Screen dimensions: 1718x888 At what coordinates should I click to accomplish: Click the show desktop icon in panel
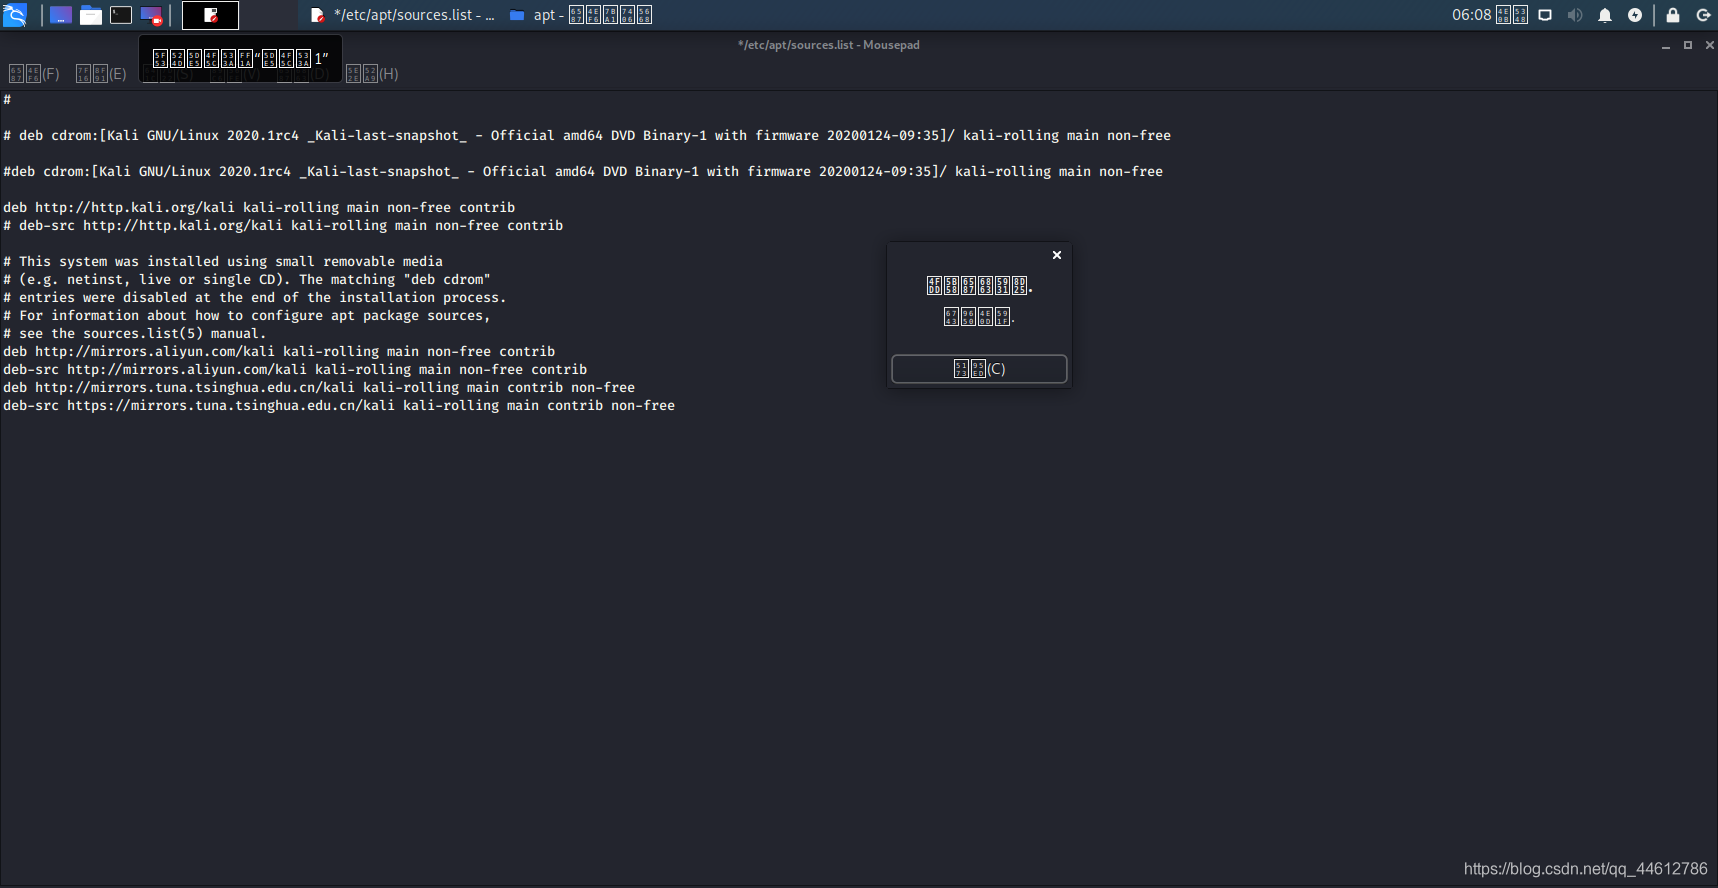(61, 15)
